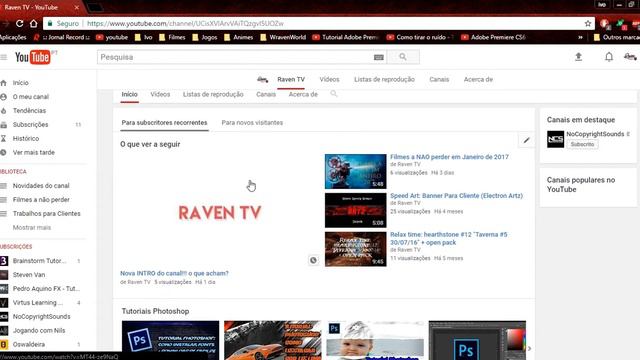
Task: Click the watch later clock on featured video
Action: click(x=313, y=260)
